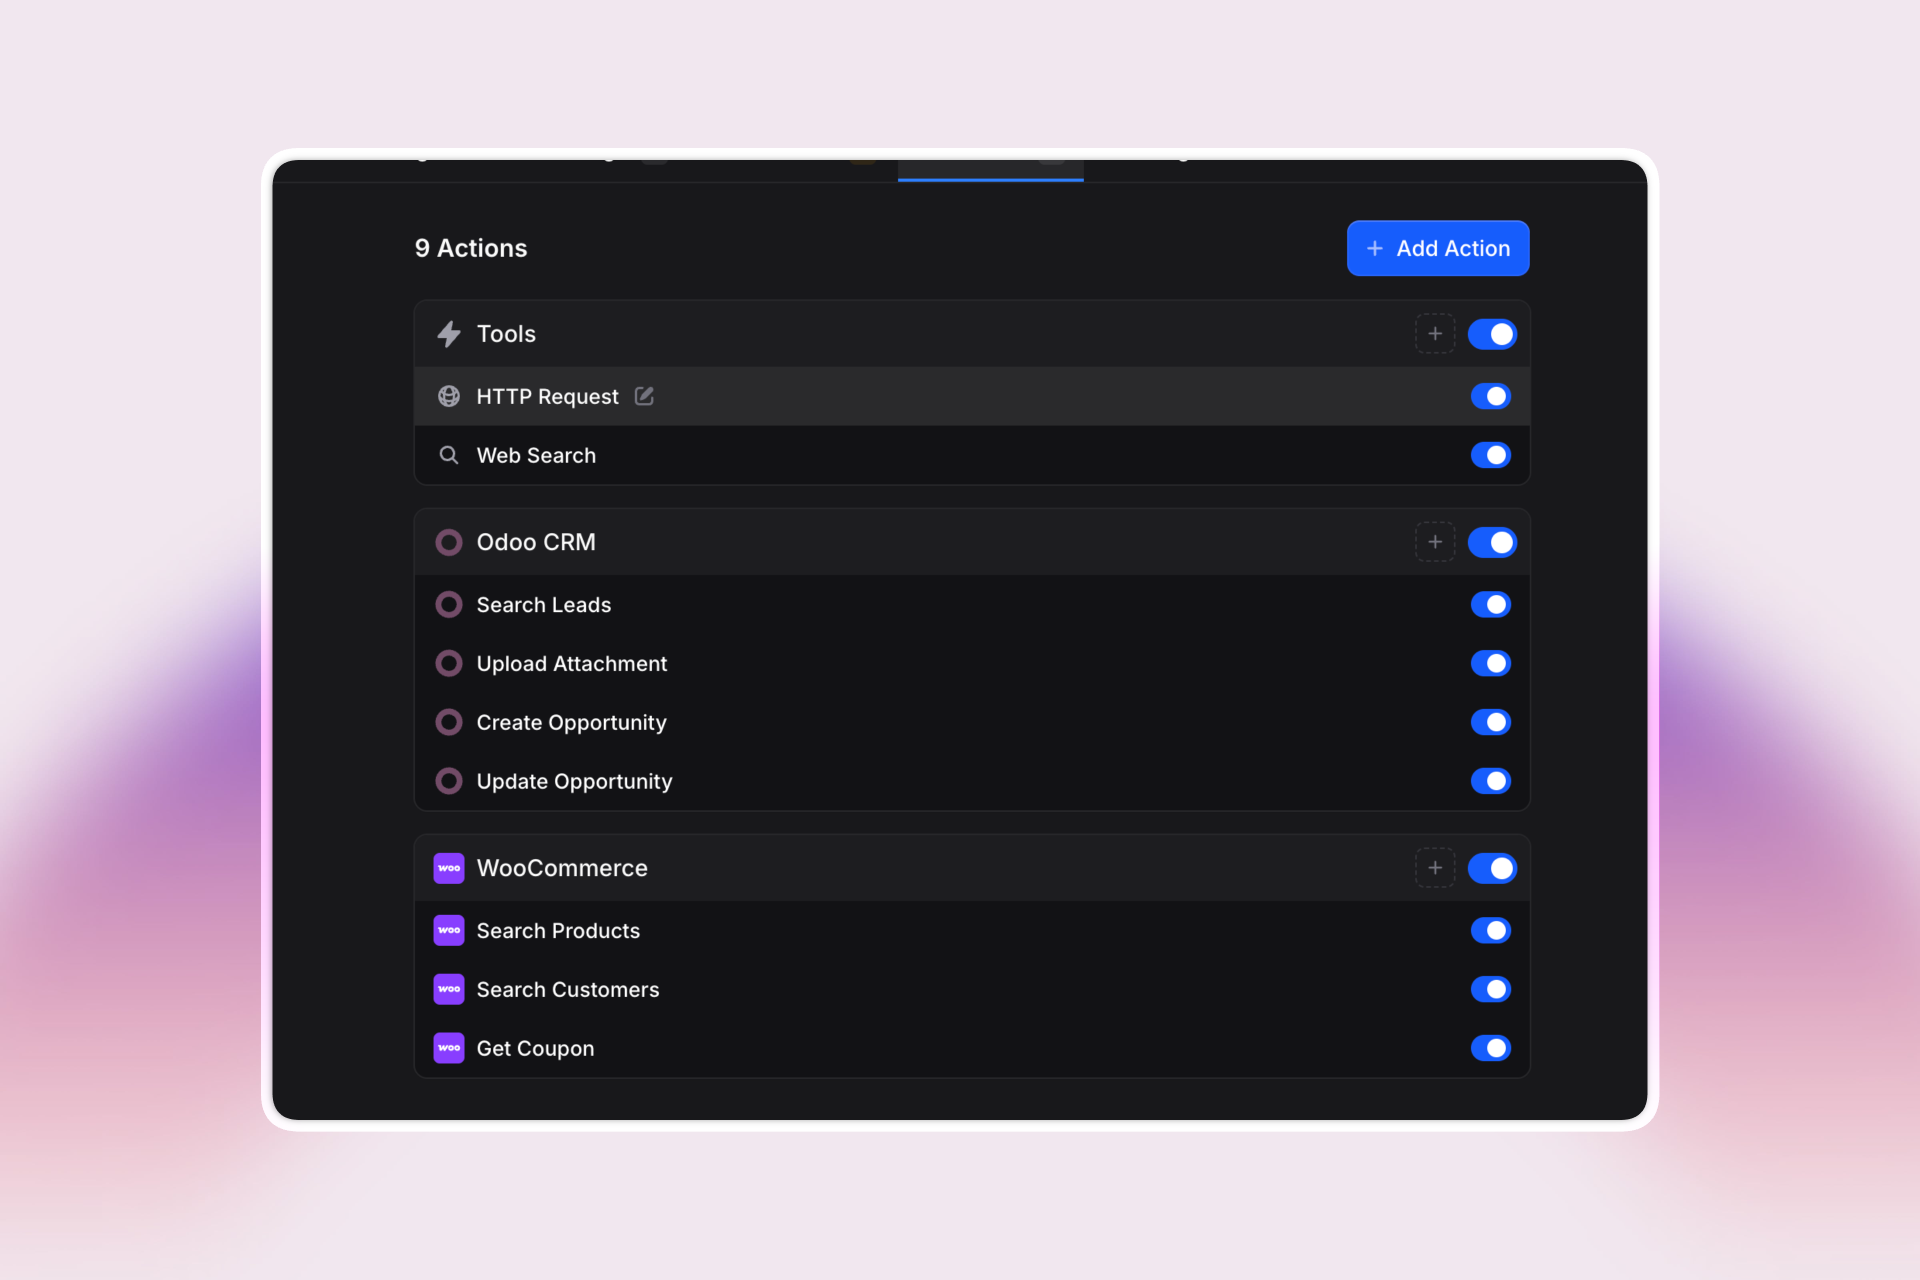Select the HTTP Request label

point(547,397)
